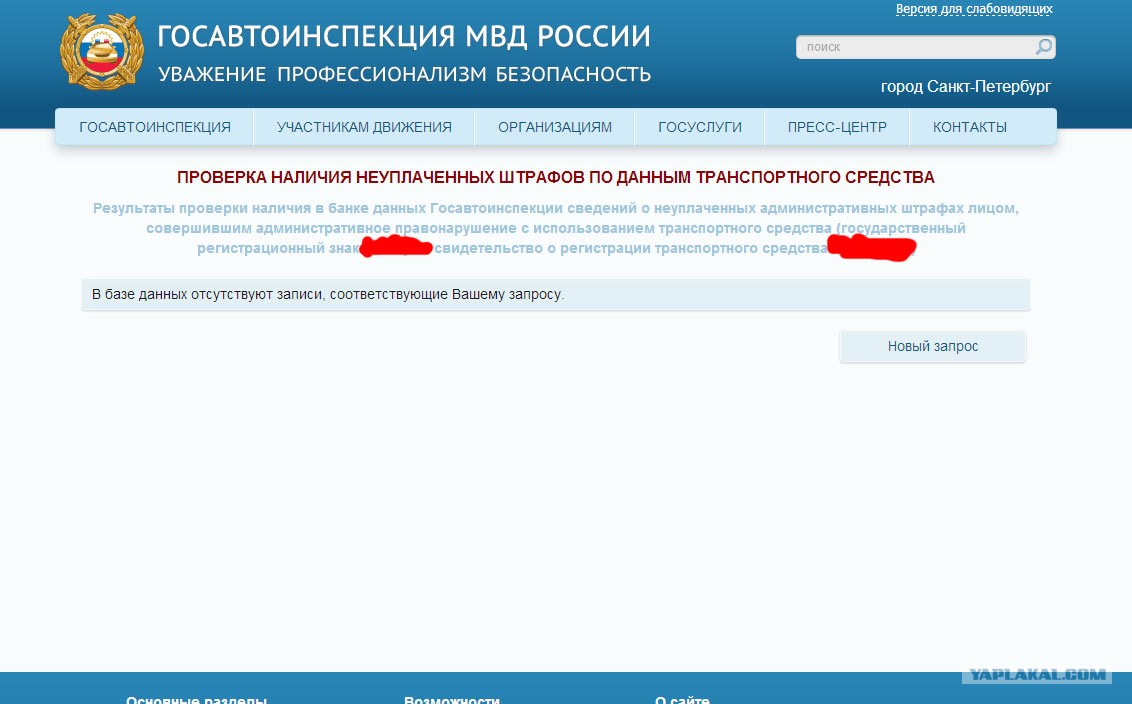Select город Санкт-Петербург region link
The height and width of the screenshot is (704, 1132).
965,87
